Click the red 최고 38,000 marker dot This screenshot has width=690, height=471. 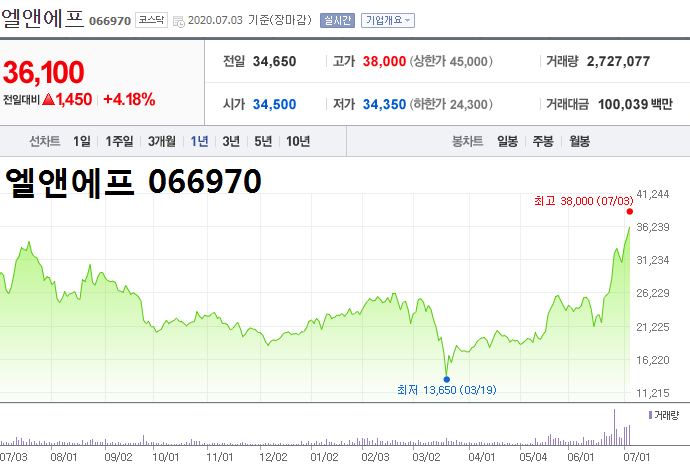click(x=630, y=212)
